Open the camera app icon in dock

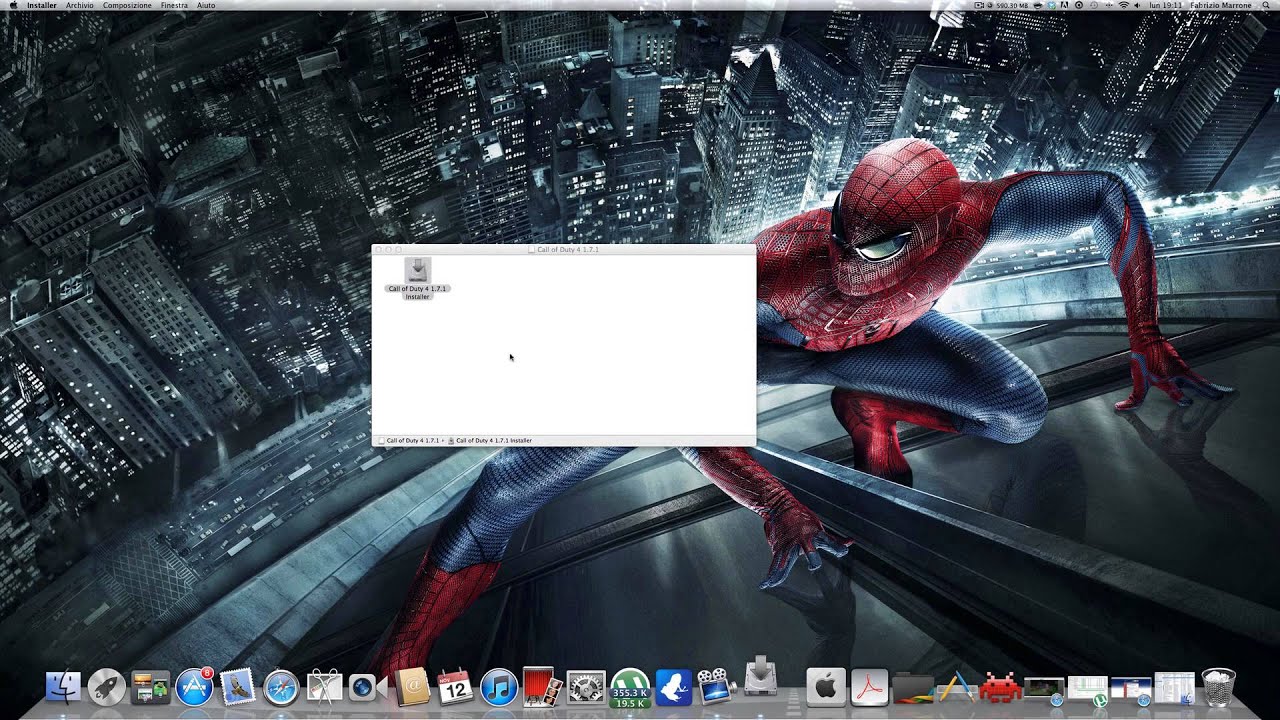(367, 687)
